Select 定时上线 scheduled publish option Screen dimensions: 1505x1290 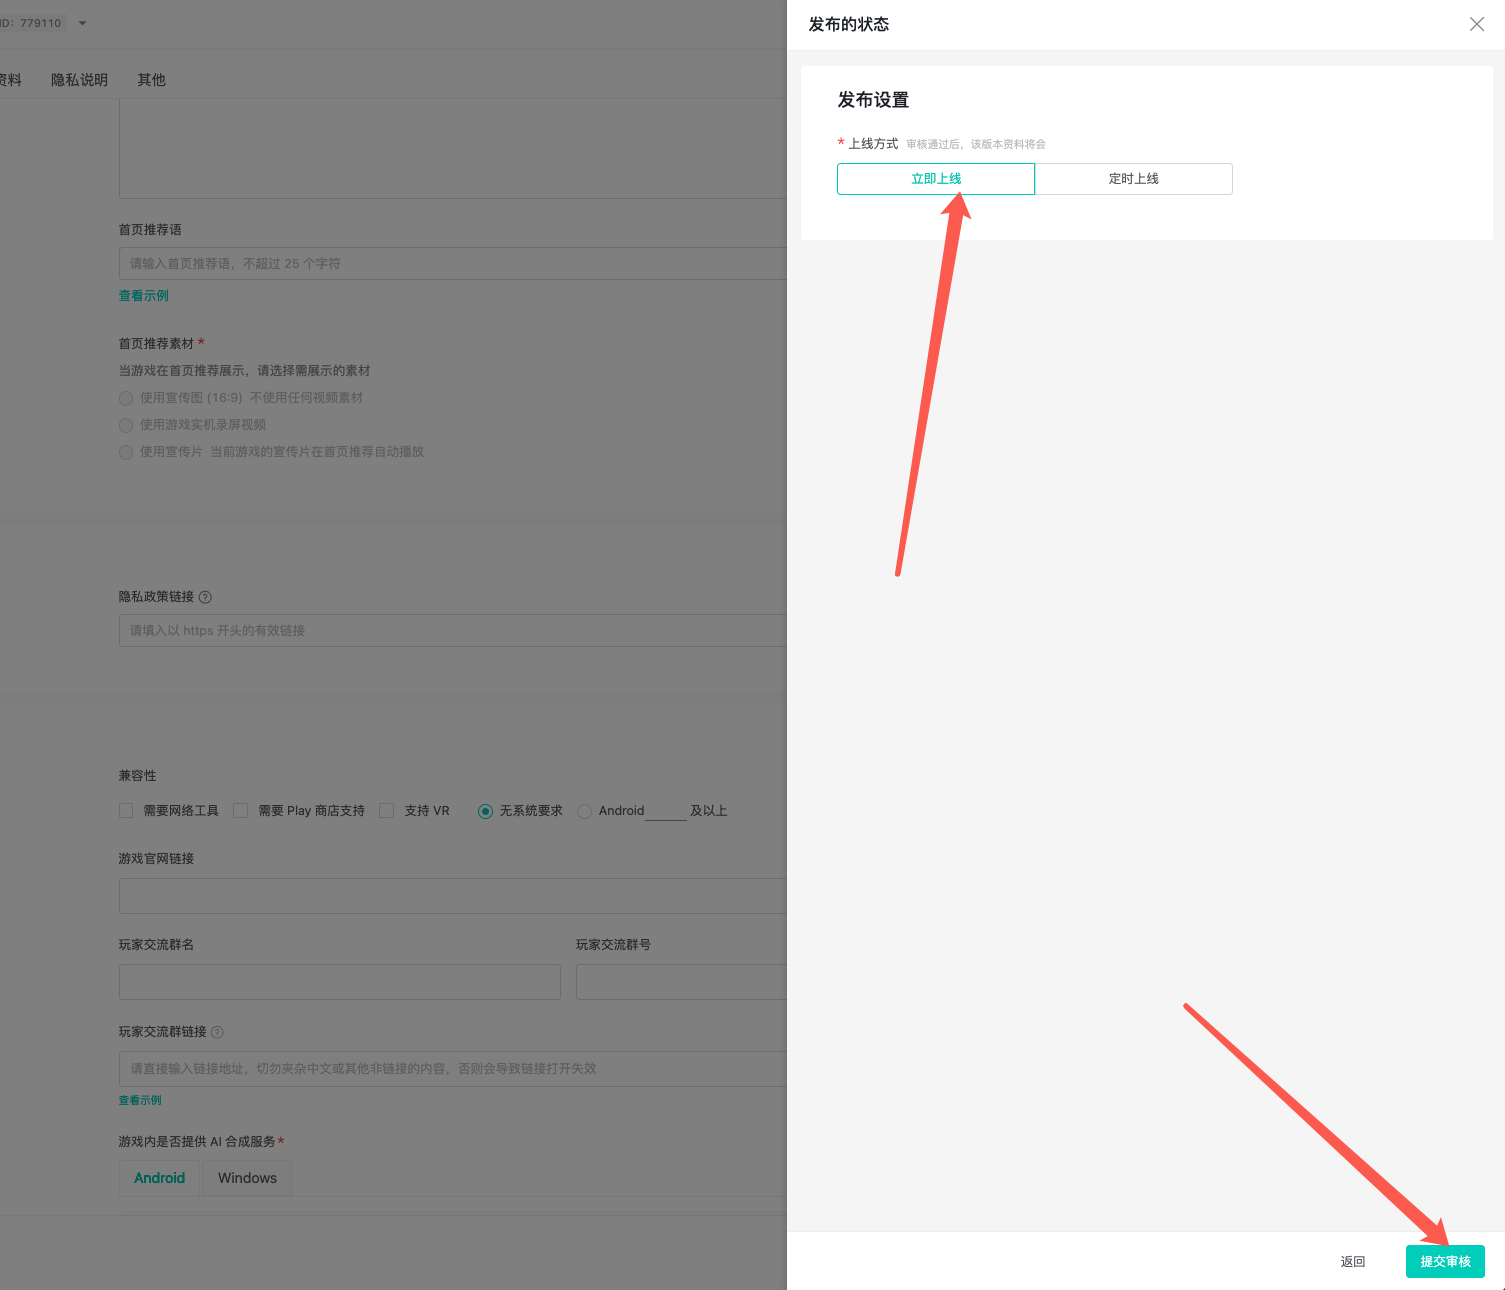[1133, 179]
